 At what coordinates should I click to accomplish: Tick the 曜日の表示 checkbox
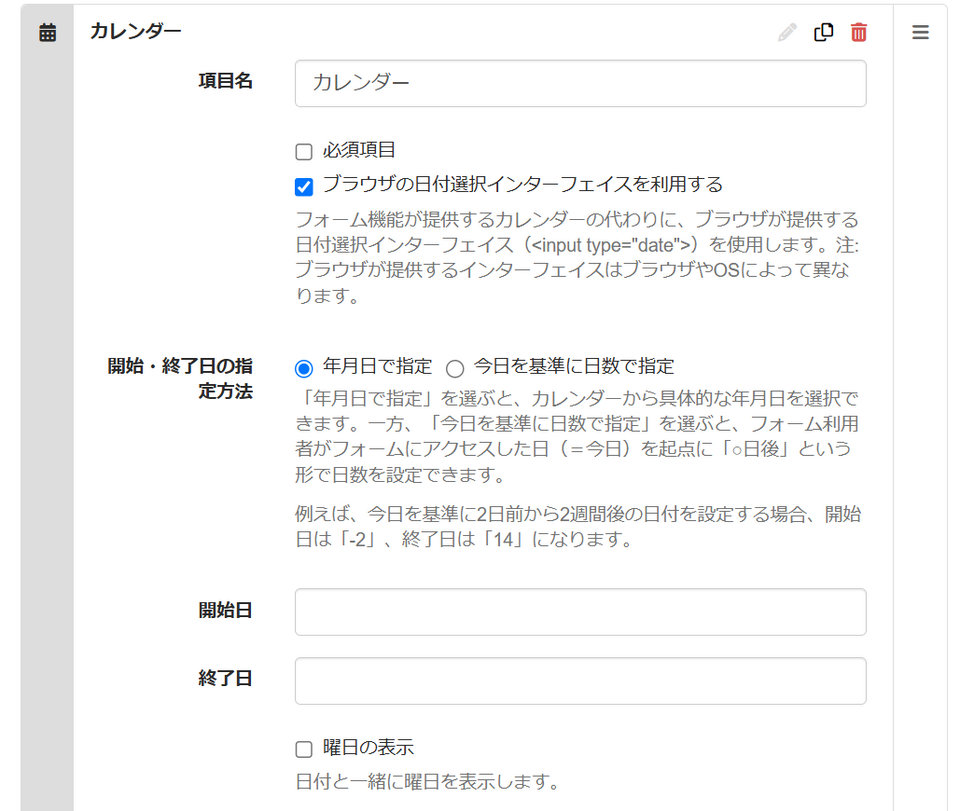pos(304,749)
